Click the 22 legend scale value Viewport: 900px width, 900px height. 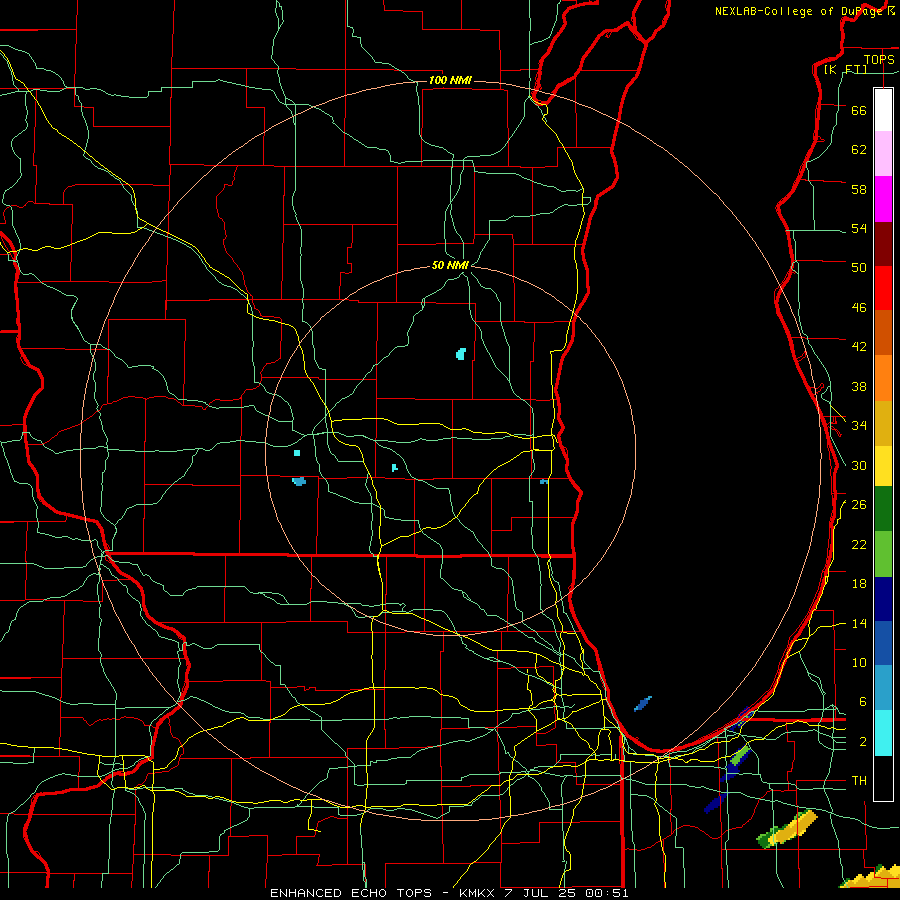pos(859,544)
